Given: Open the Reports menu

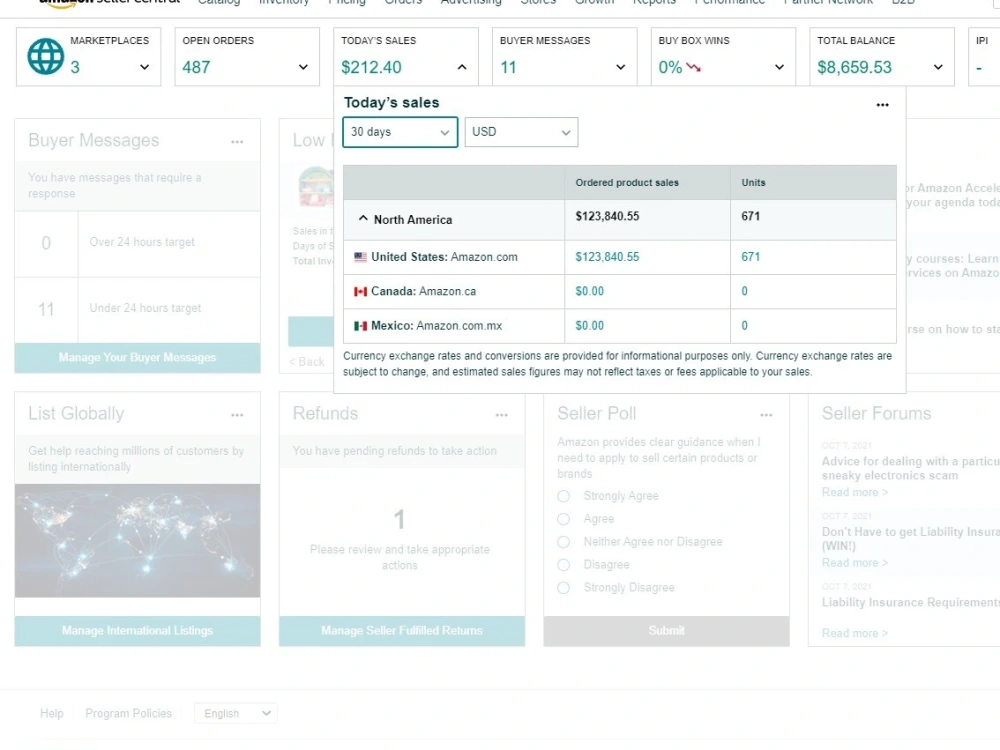Looking at the screenshot, I should click(x=654, y=2).
